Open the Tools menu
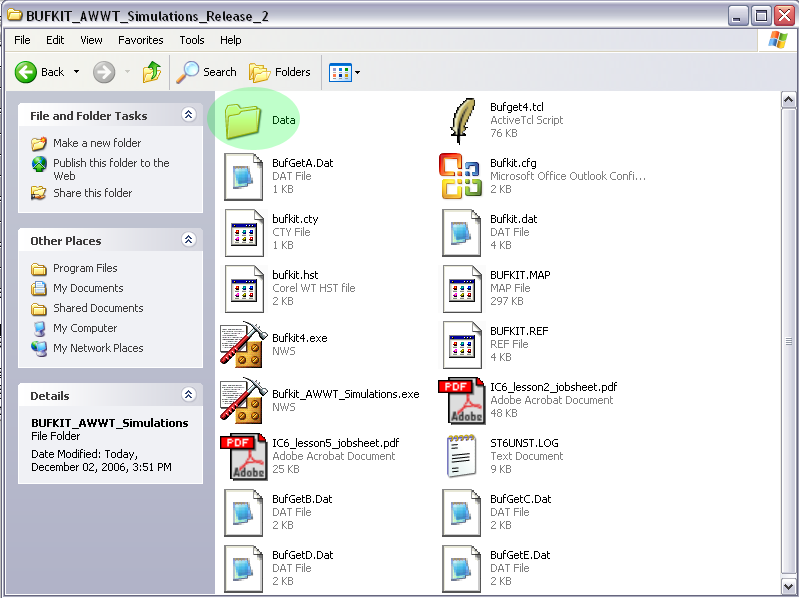799x598 pixels. tap(191, 40)
